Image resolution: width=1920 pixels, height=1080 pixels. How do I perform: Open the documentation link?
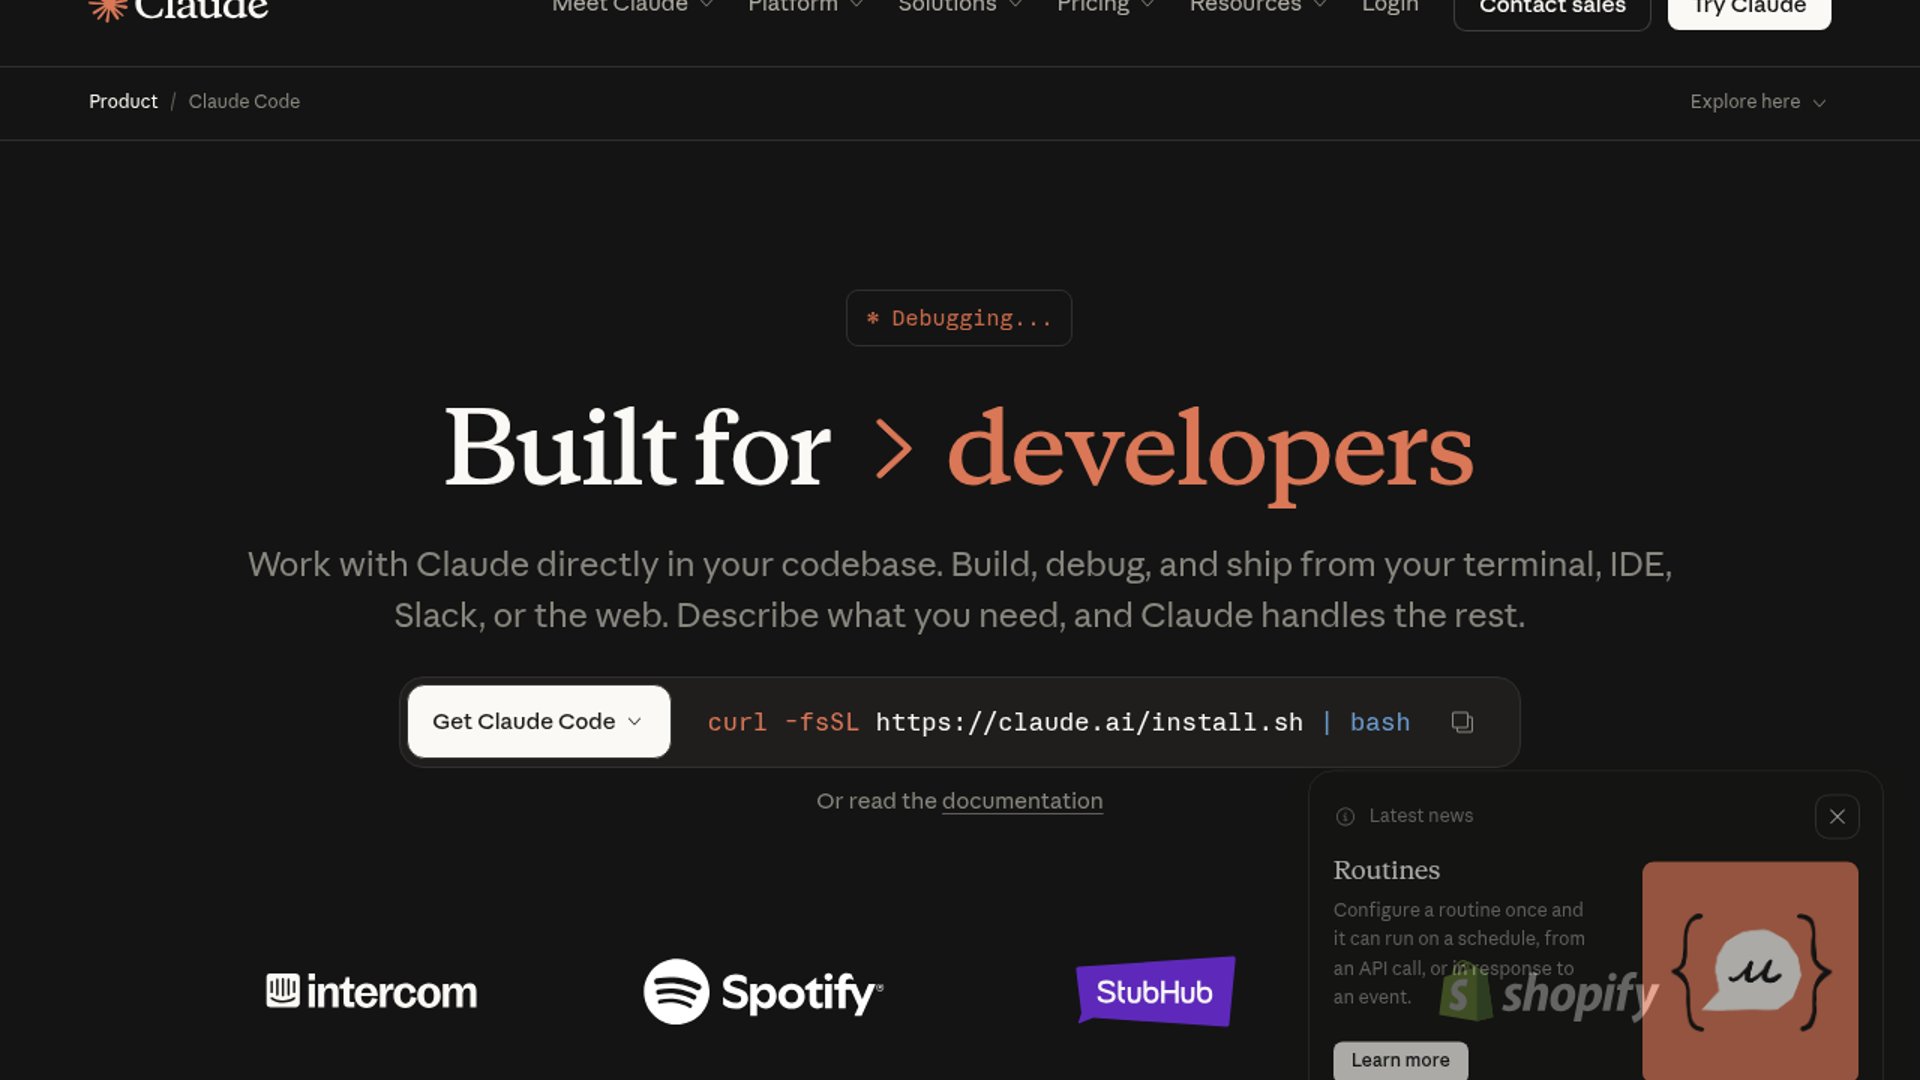(x=1022, y=801)
